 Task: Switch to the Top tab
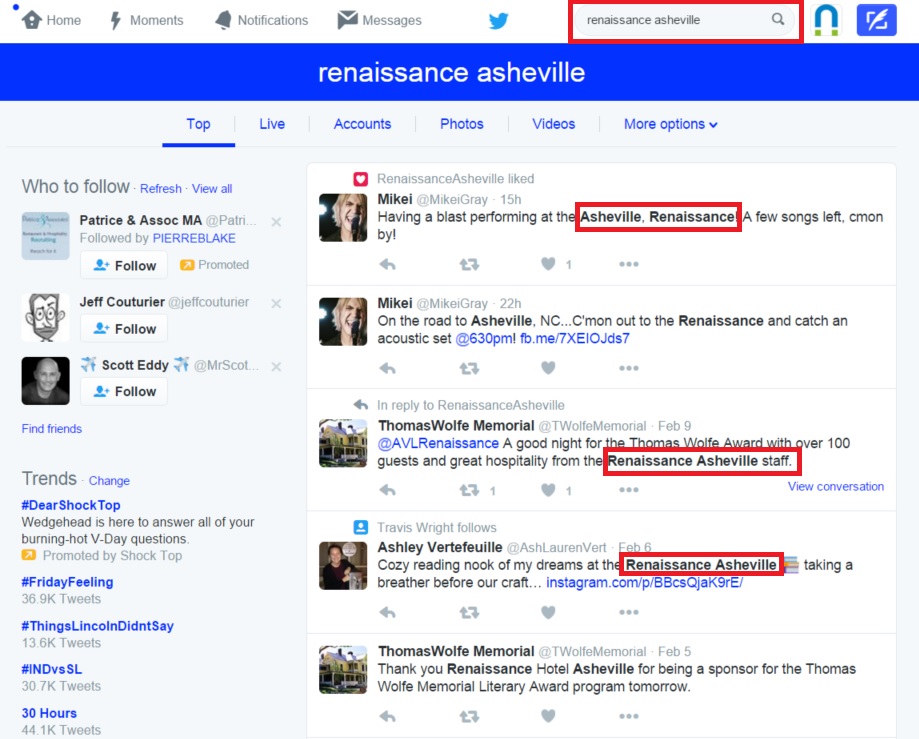198,124
